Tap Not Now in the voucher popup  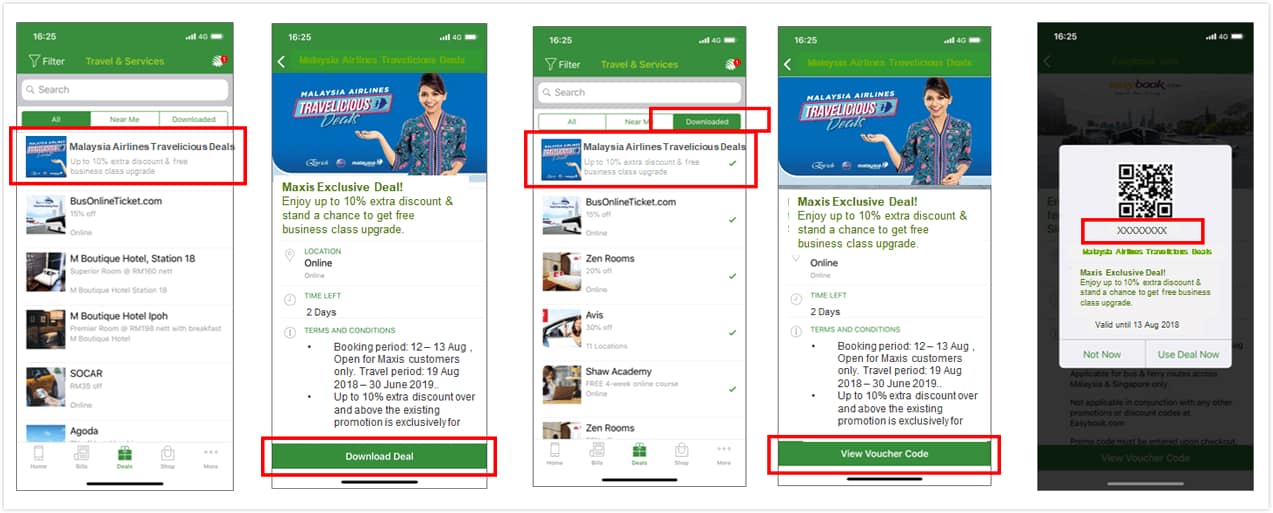coord(1102,354)
